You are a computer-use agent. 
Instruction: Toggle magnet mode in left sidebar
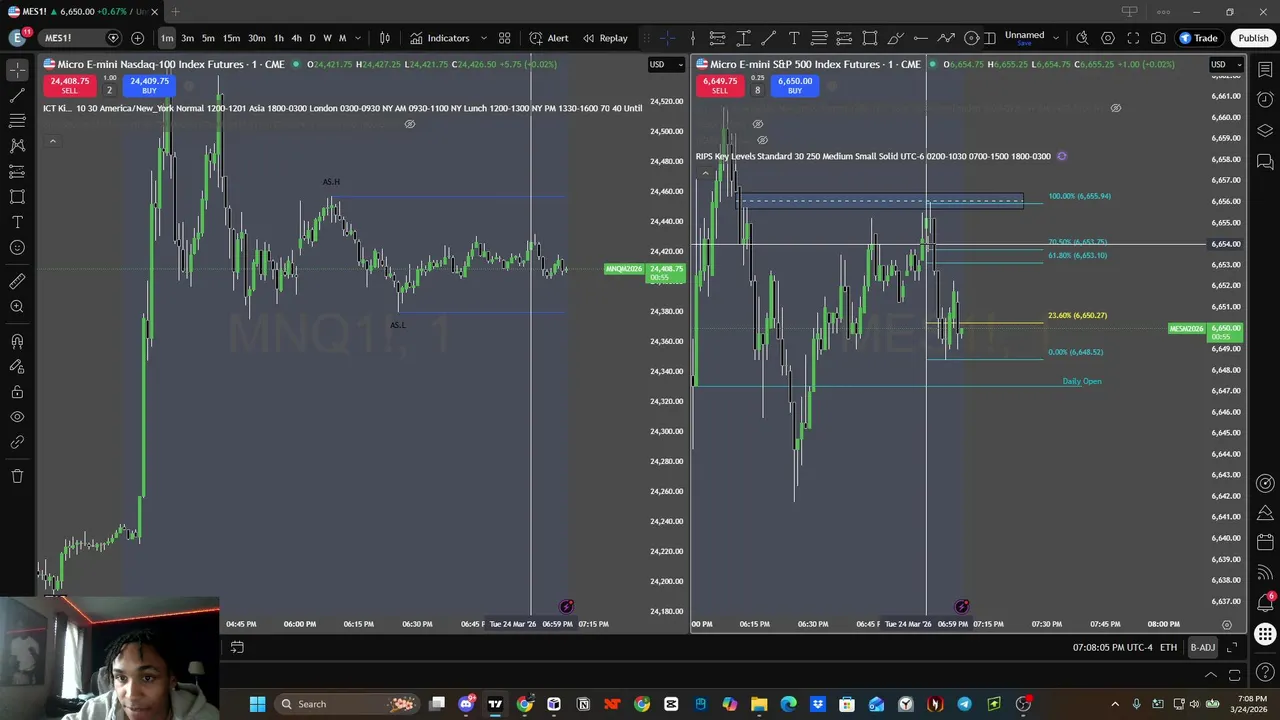tap(17, 341)
